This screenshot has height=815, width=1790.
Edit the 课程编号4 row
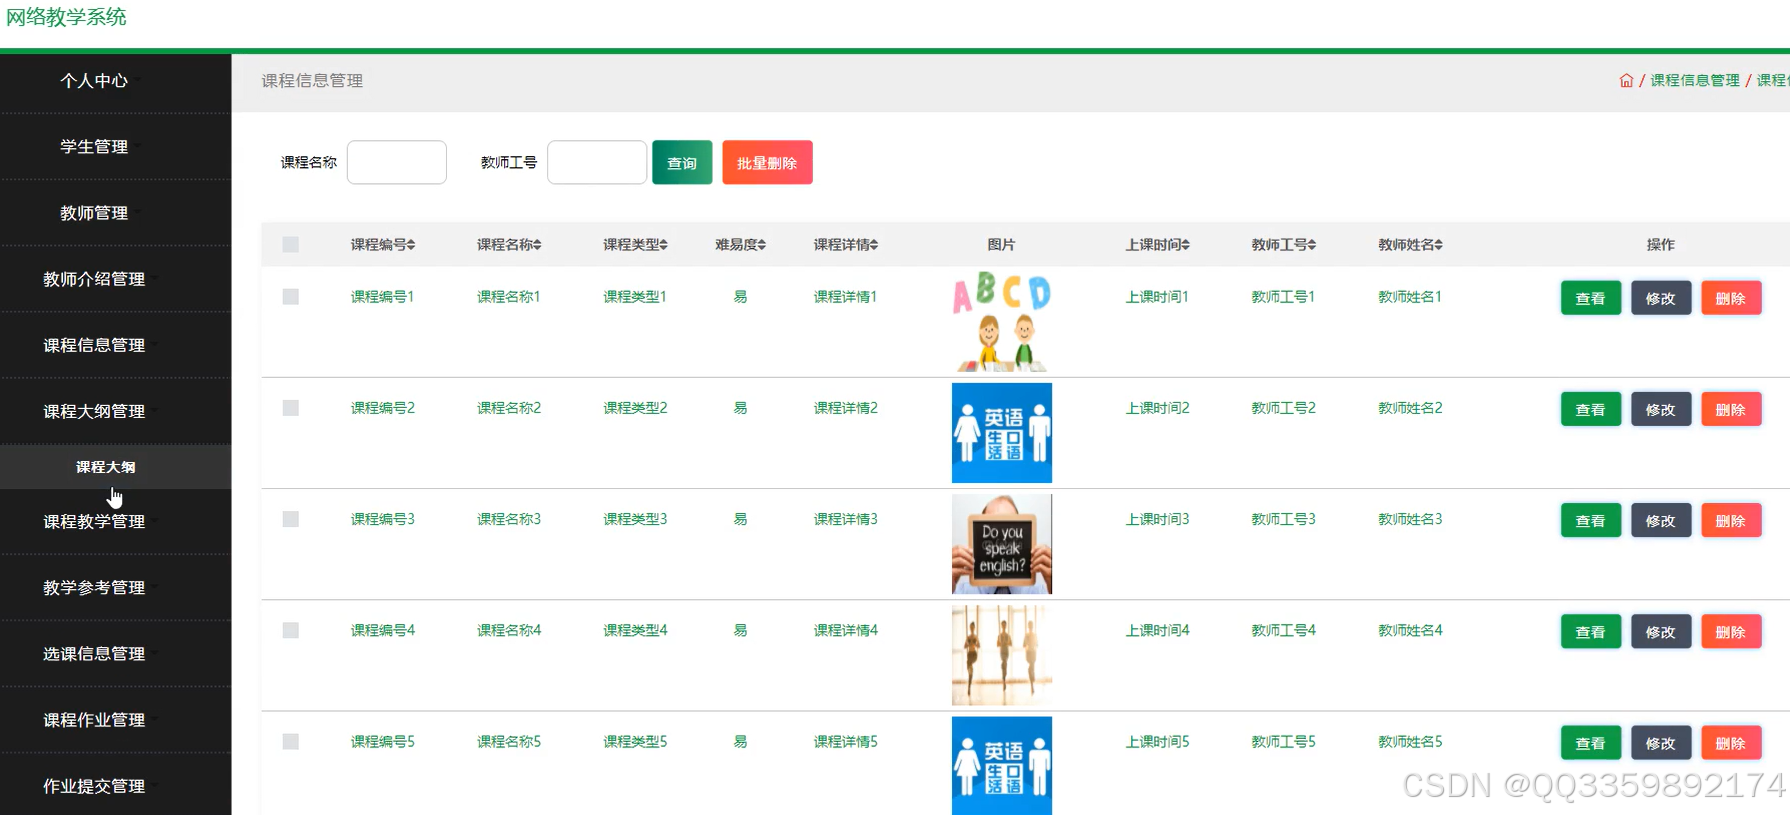pyautogui.click(x=1660, y=631)
